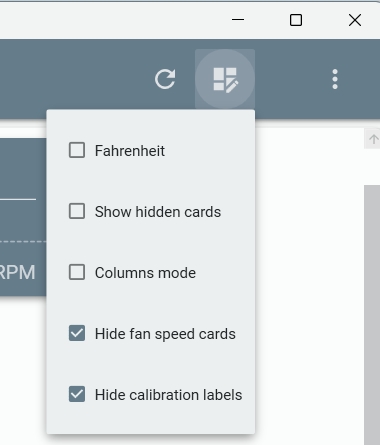This screenshot has height=445, width=380.
Task: Enable the Columns mode checkbox
Action: pos(77,272)
